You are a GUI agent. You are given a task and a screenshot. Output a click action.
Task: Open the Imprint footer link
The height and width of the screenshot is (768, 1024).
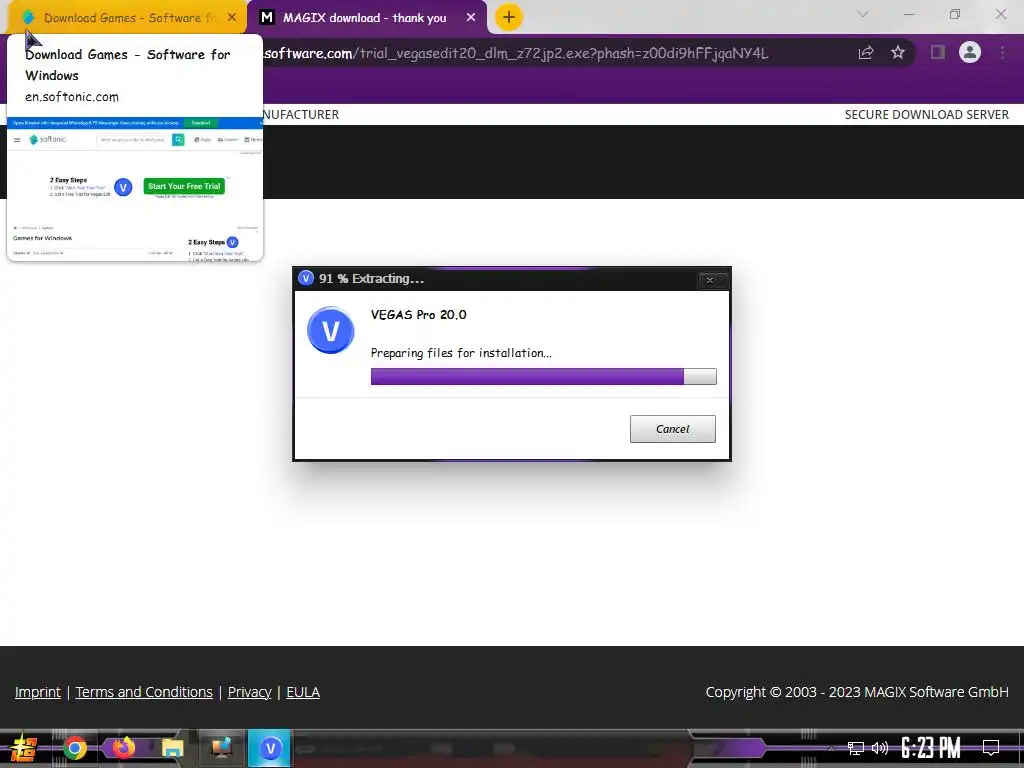(x=38, y=692)
